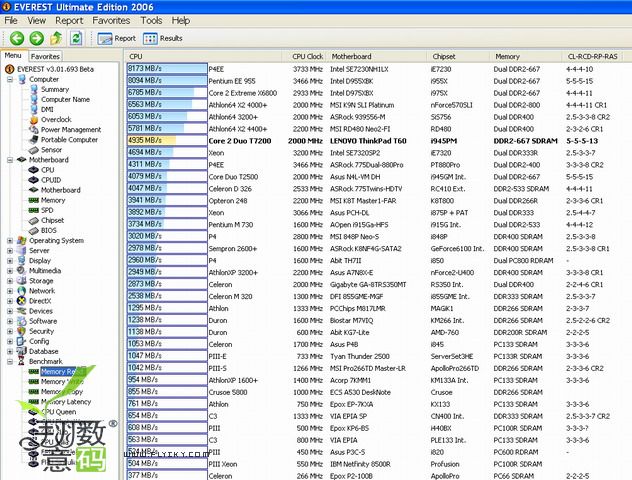This screenshot has width=632, height=480.
Task: Select the Chipset icon in tree
Action: pos(34,220)
